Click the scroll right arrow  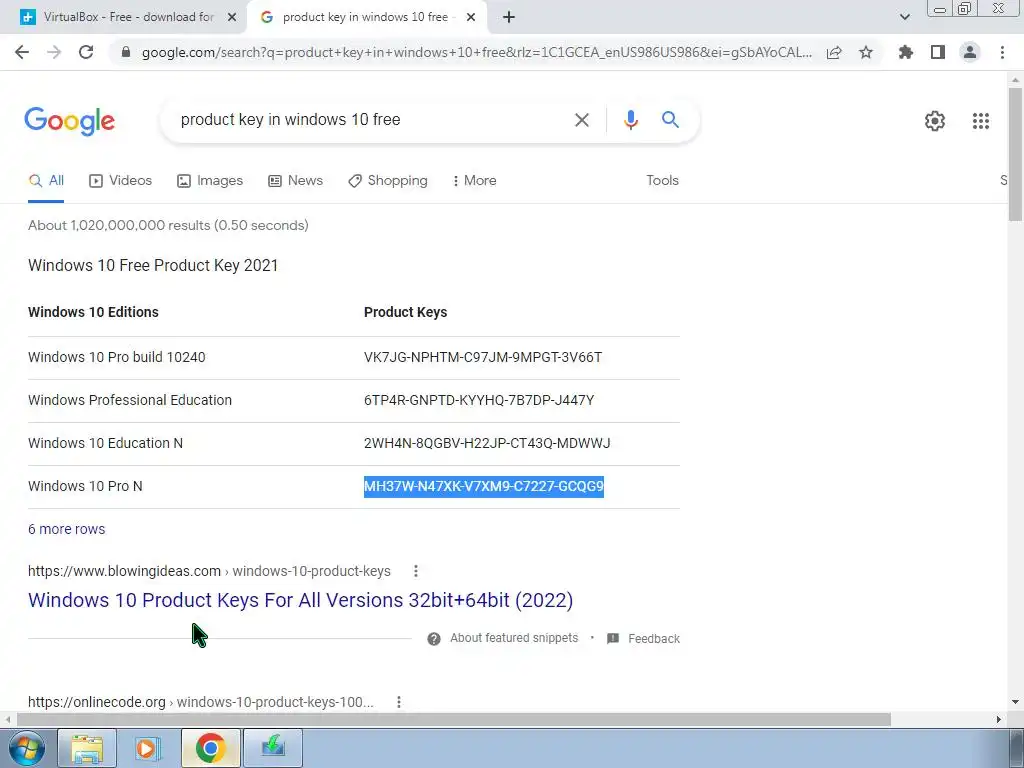[999, 720]
